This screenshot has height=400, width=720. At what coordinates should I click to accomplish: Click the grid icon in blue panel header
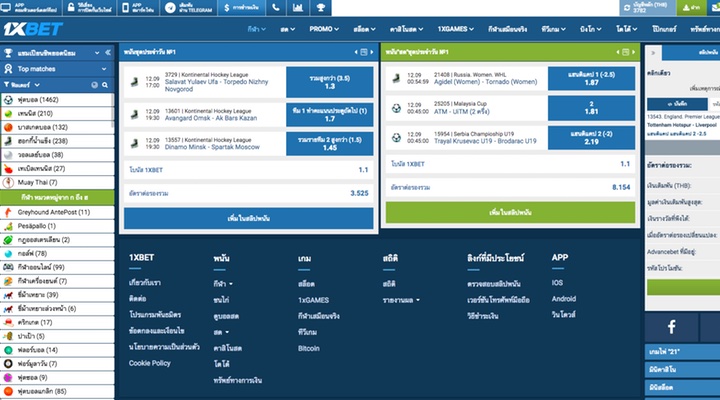pos(364,52)
